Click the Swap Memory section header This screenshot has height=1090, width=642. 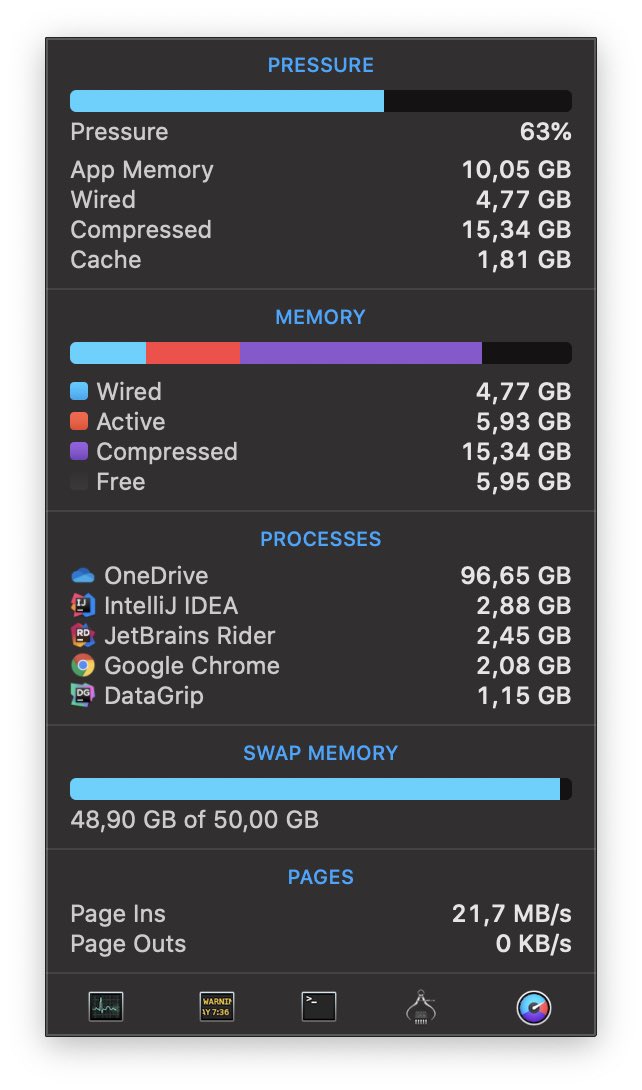(x=320, y=753)
